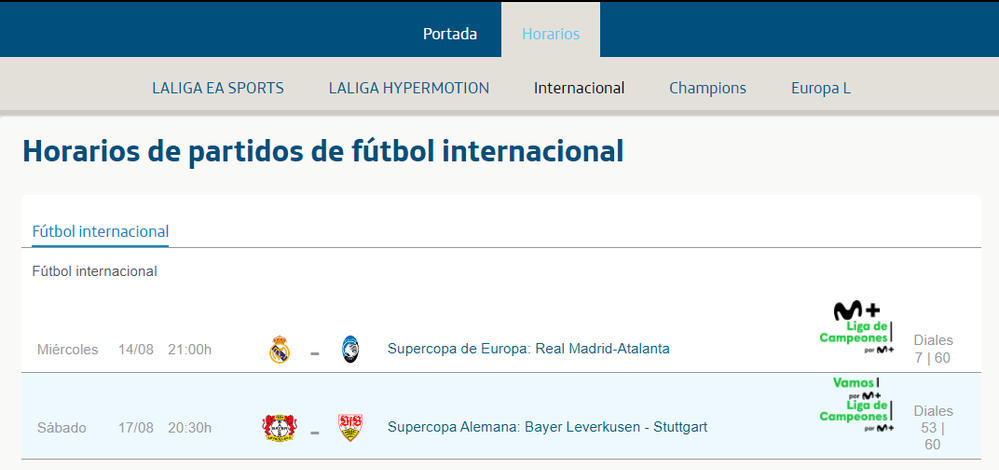Click the Vamos channel logo
This screenshot has height=470, width=999.
tap(856, 385)
